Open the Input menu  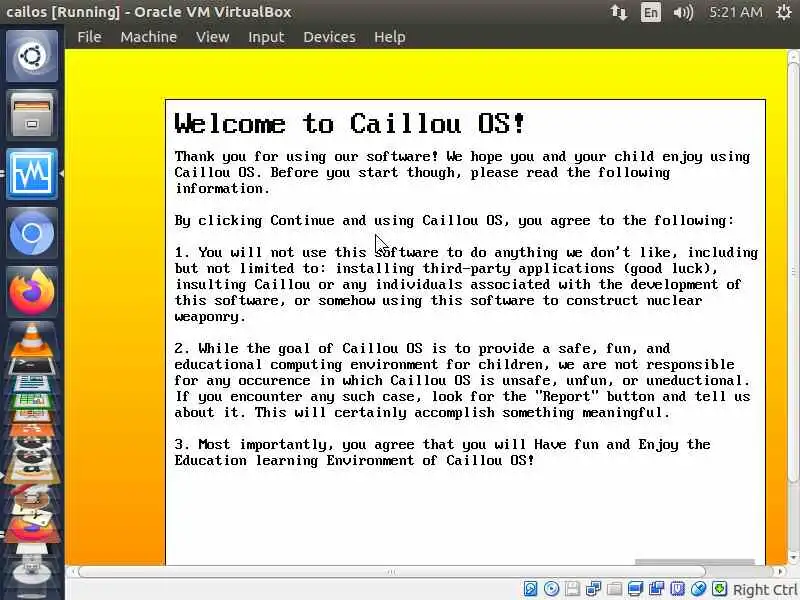pos(266,37)
